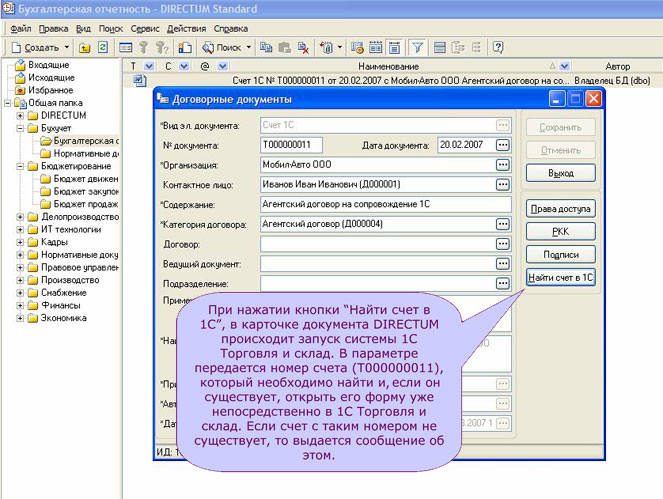663x499 pixels.
Task: Click the stacked rows view toolbar icon
Action: pos(440,47)
